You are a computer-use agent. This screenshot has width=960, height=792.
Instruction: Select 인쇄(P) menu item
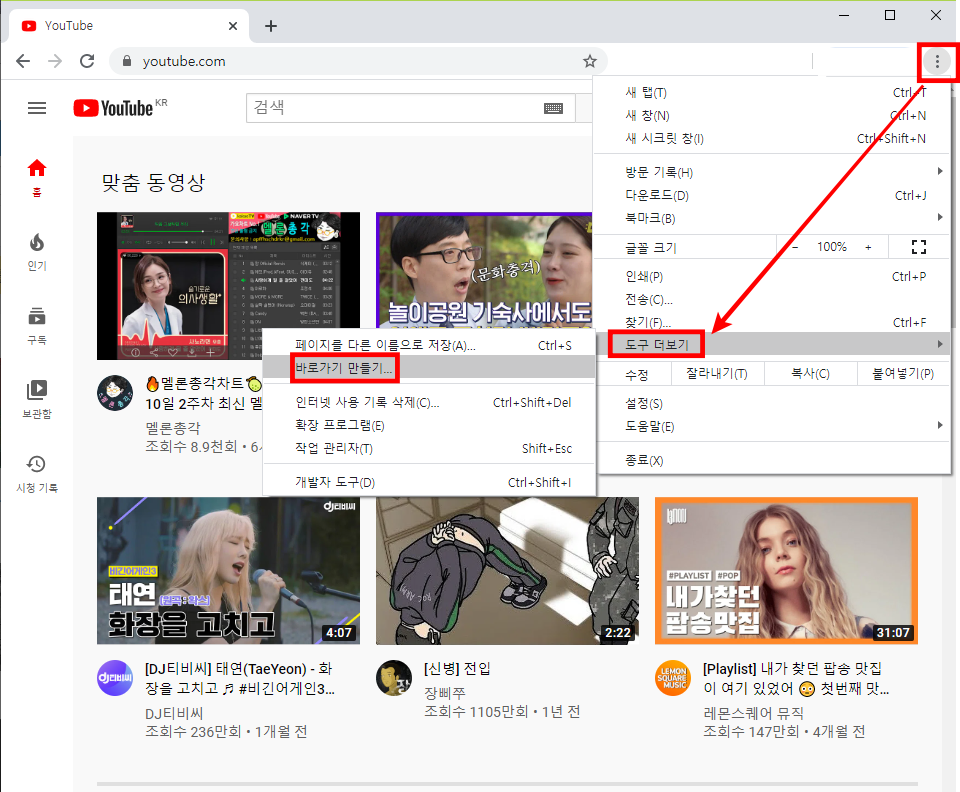tap(772, 276)
